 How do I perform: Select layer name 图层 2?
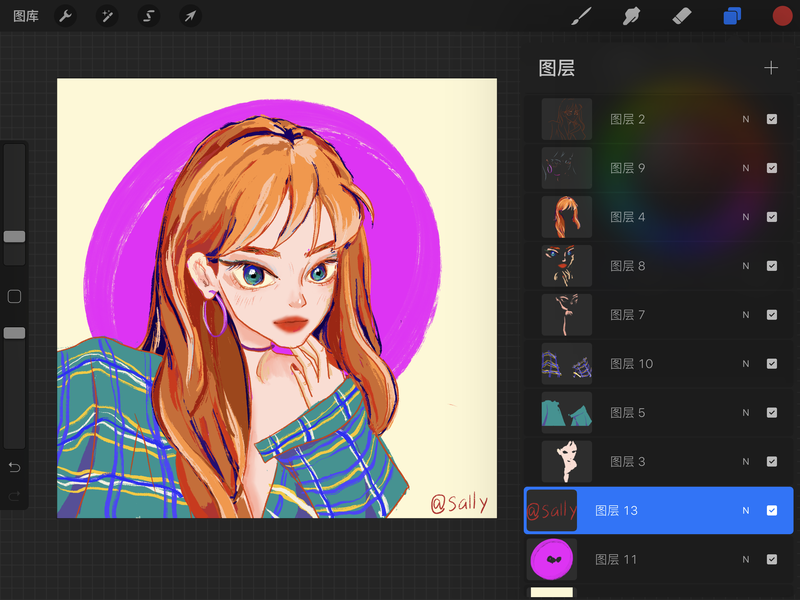click(x=628, y=119)
